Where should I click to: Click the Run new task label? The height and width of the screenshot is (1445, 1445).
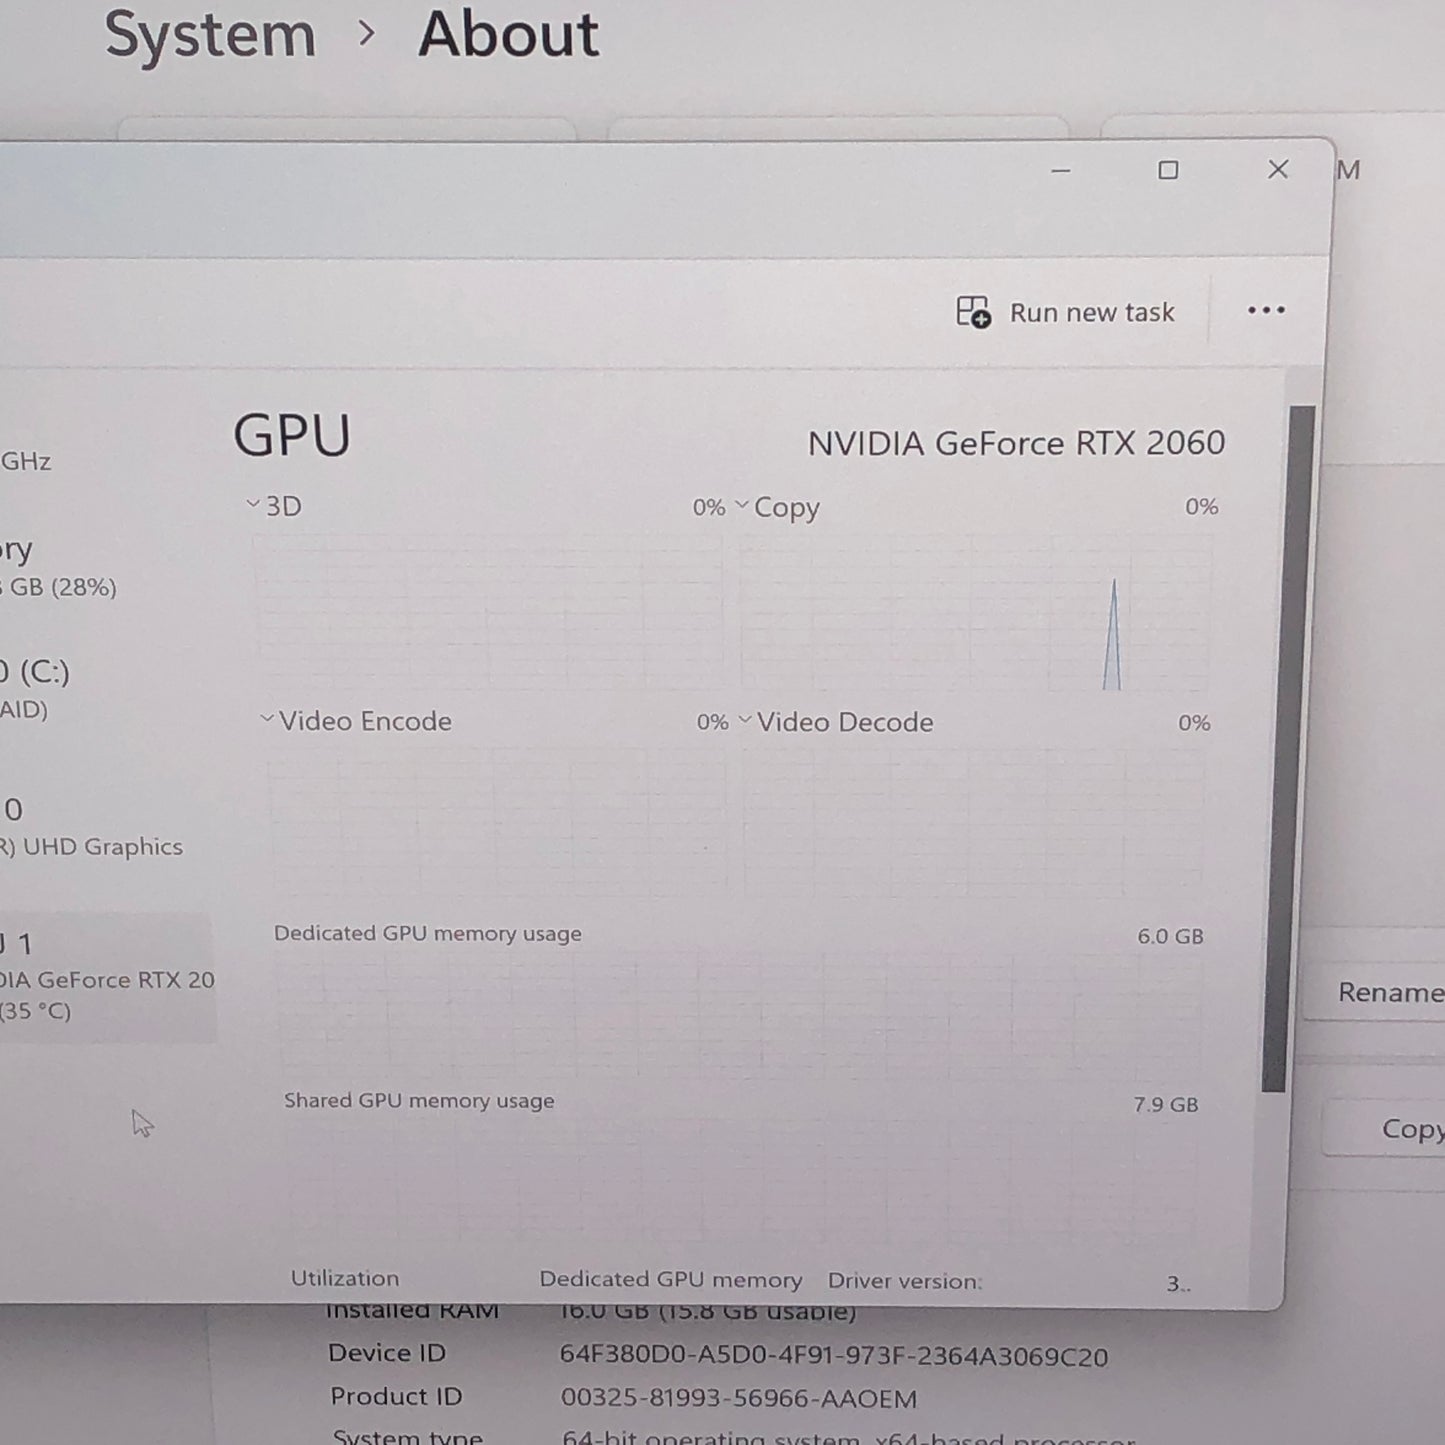tap(1092, 313)
